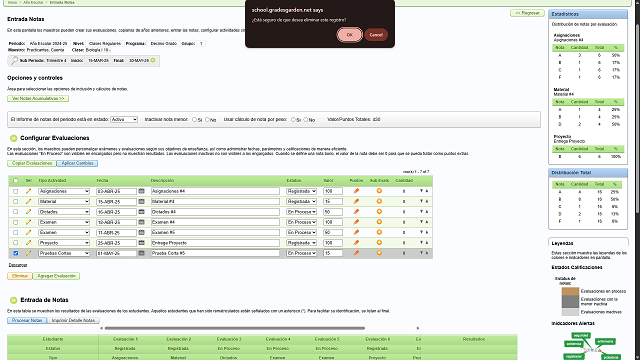
Task: Open Estatus dropdown for Examen #5 row
Action: [301, 232]
